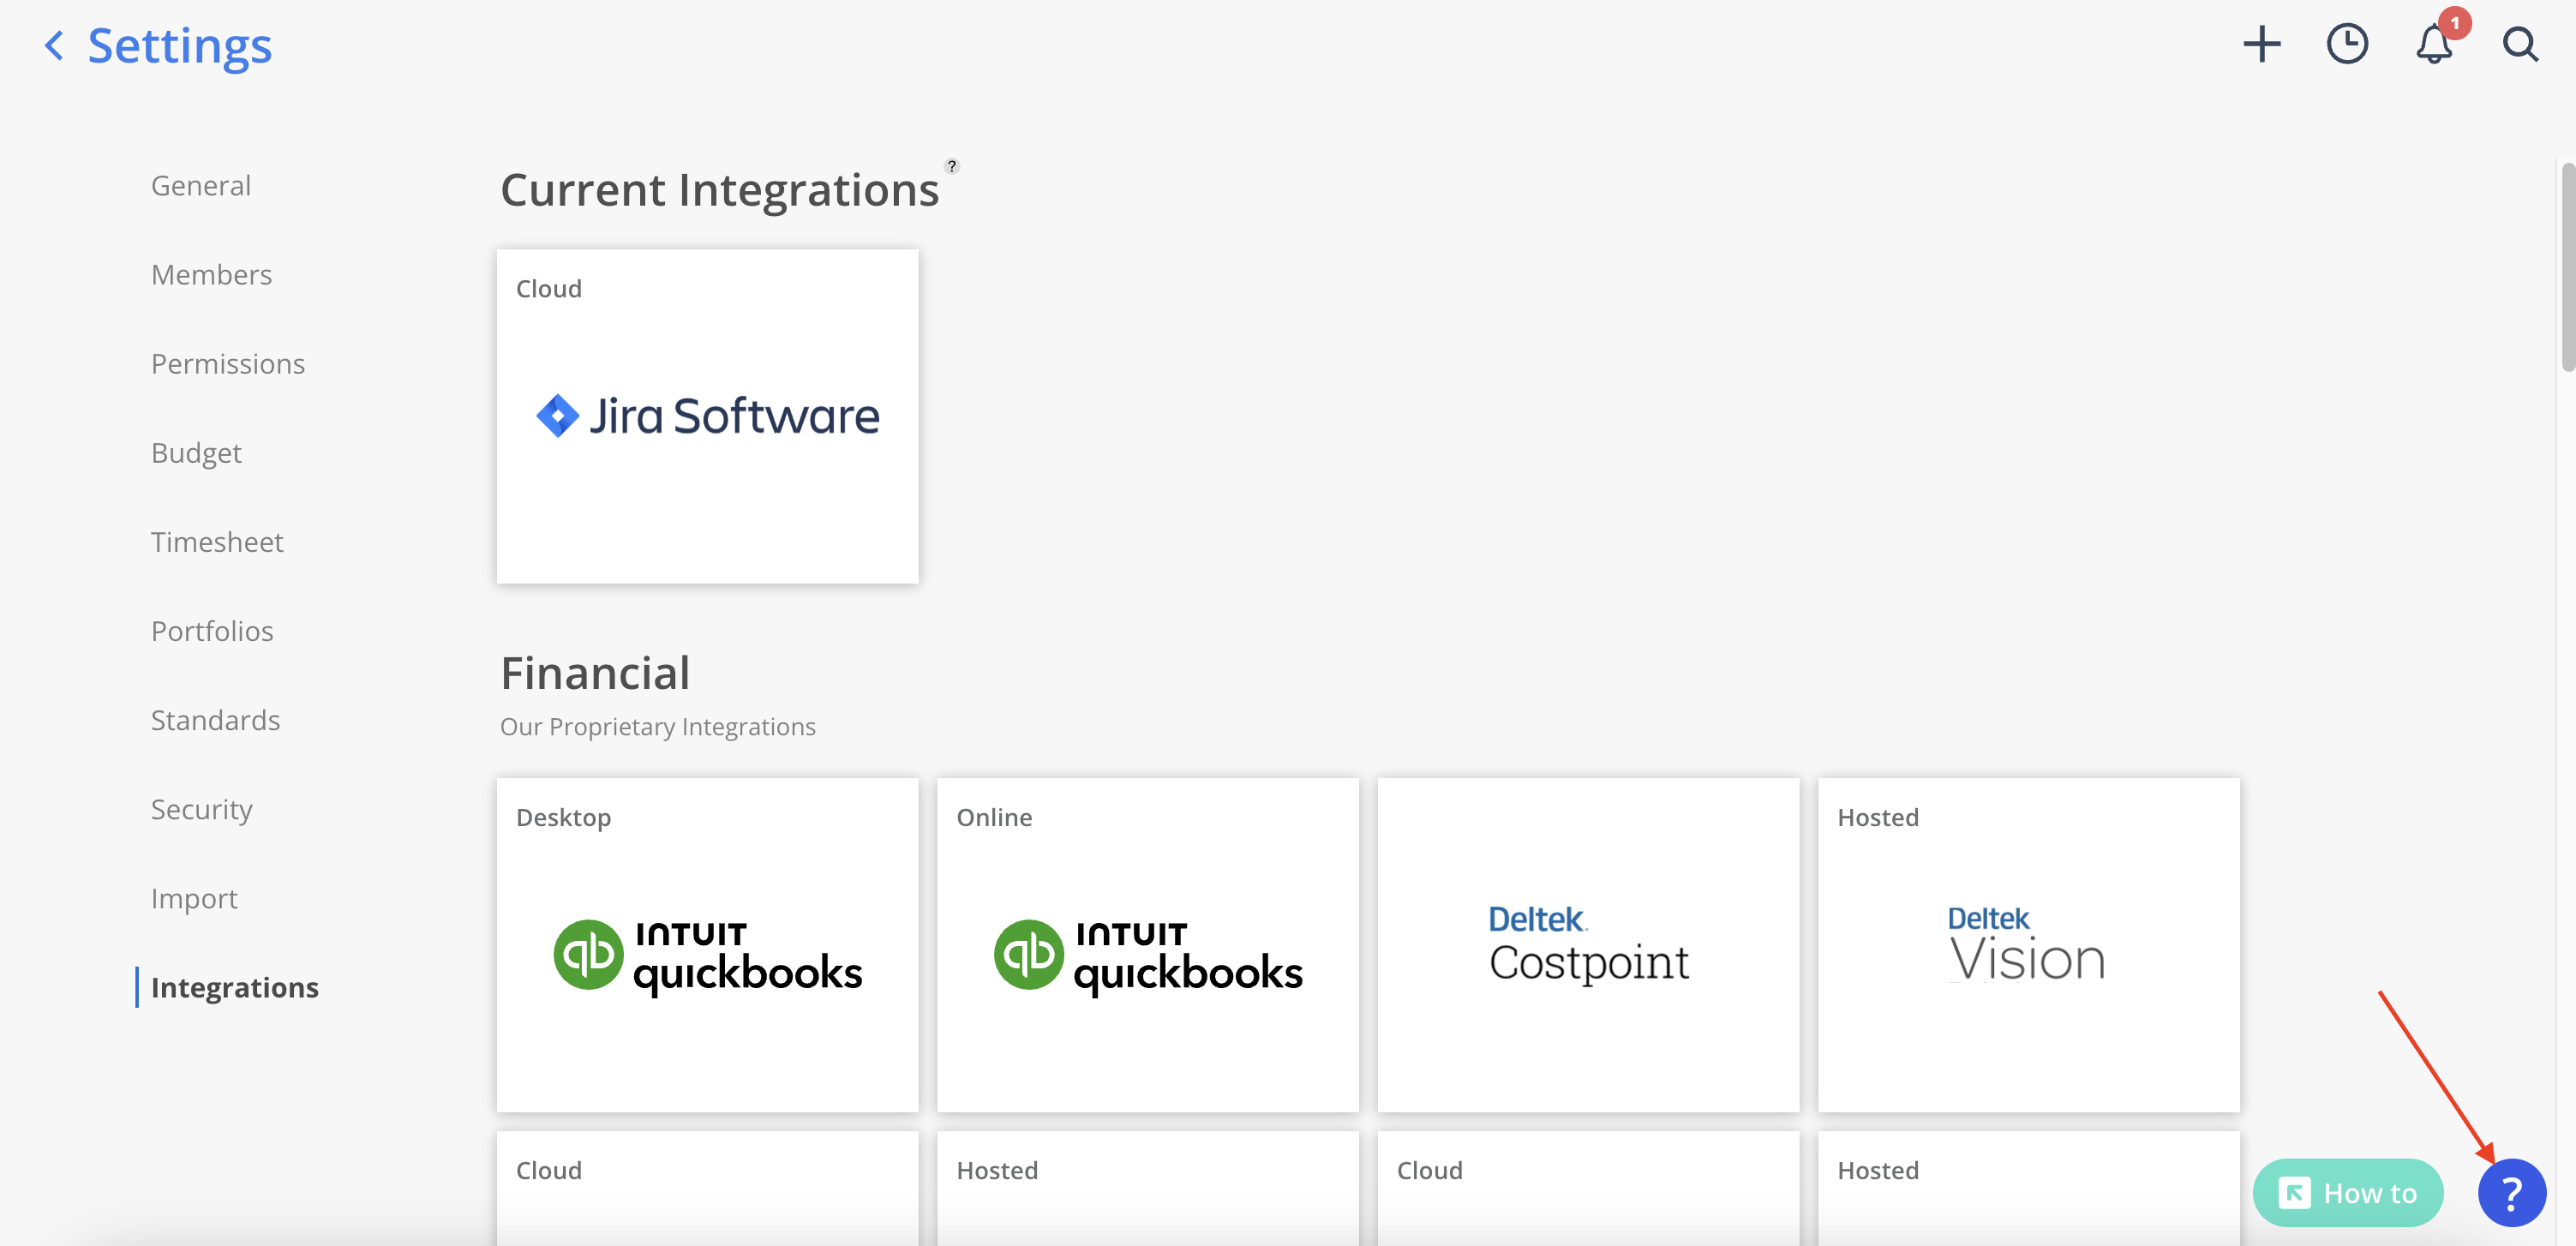Click the back chevron beside Settings
This screenshot has width=2576, height=1246.
click(55, 45)
